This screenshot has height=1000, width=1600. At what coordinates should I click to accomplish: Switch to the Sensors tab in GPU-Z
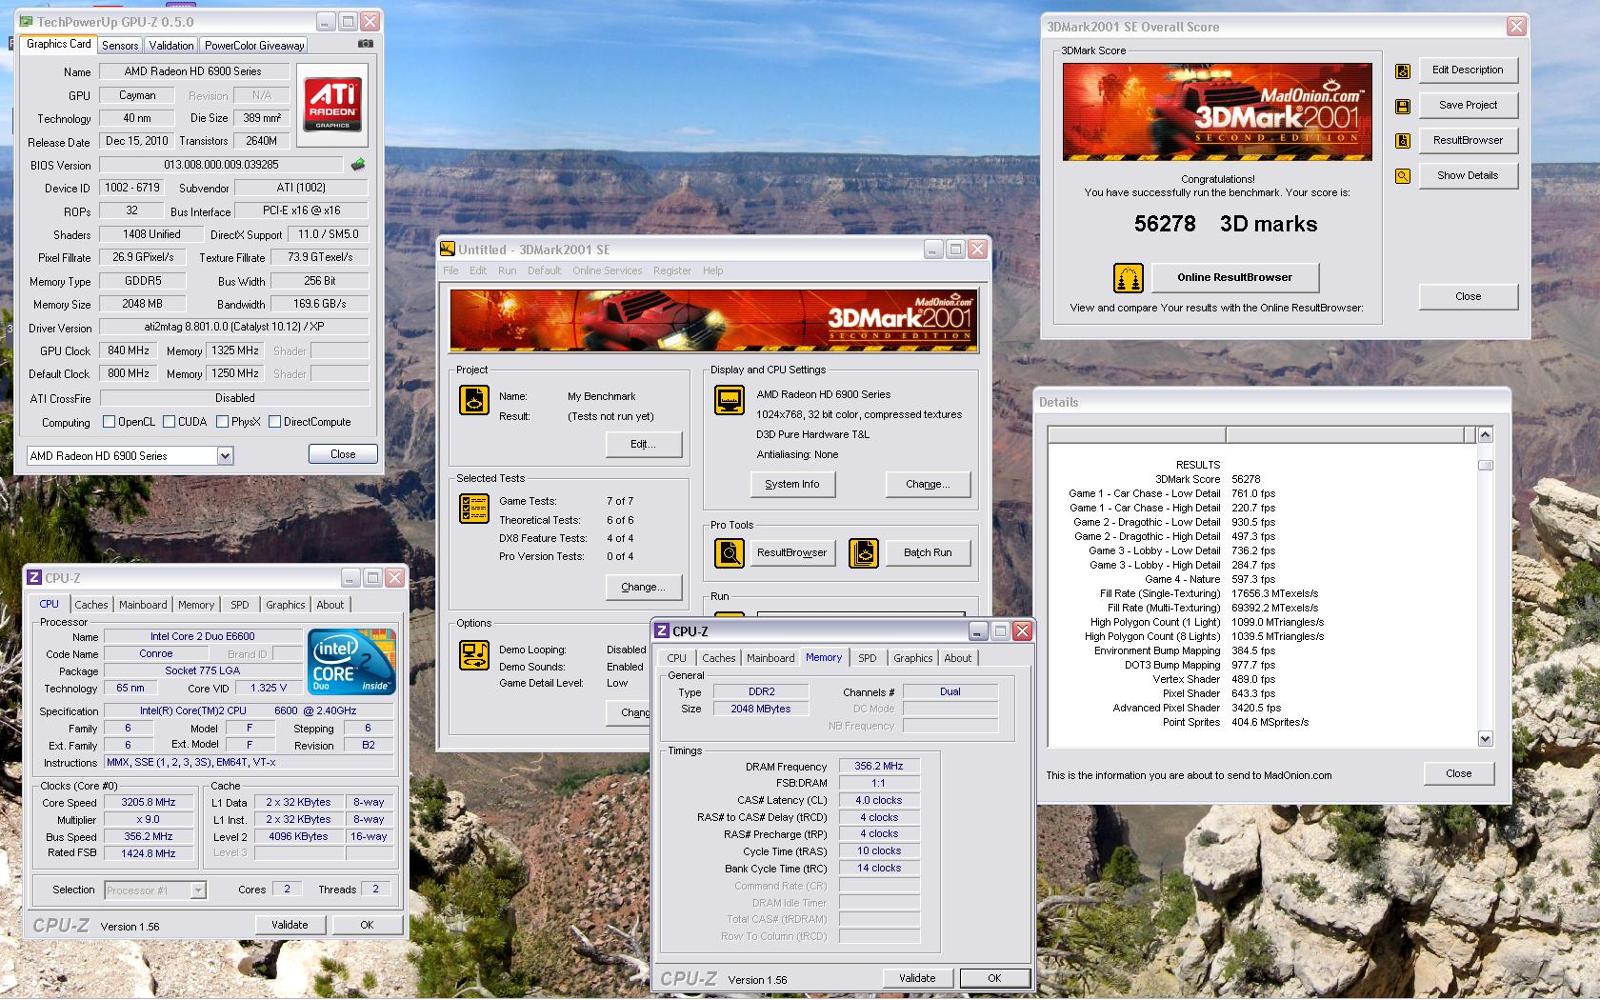(x=120, y=45)
